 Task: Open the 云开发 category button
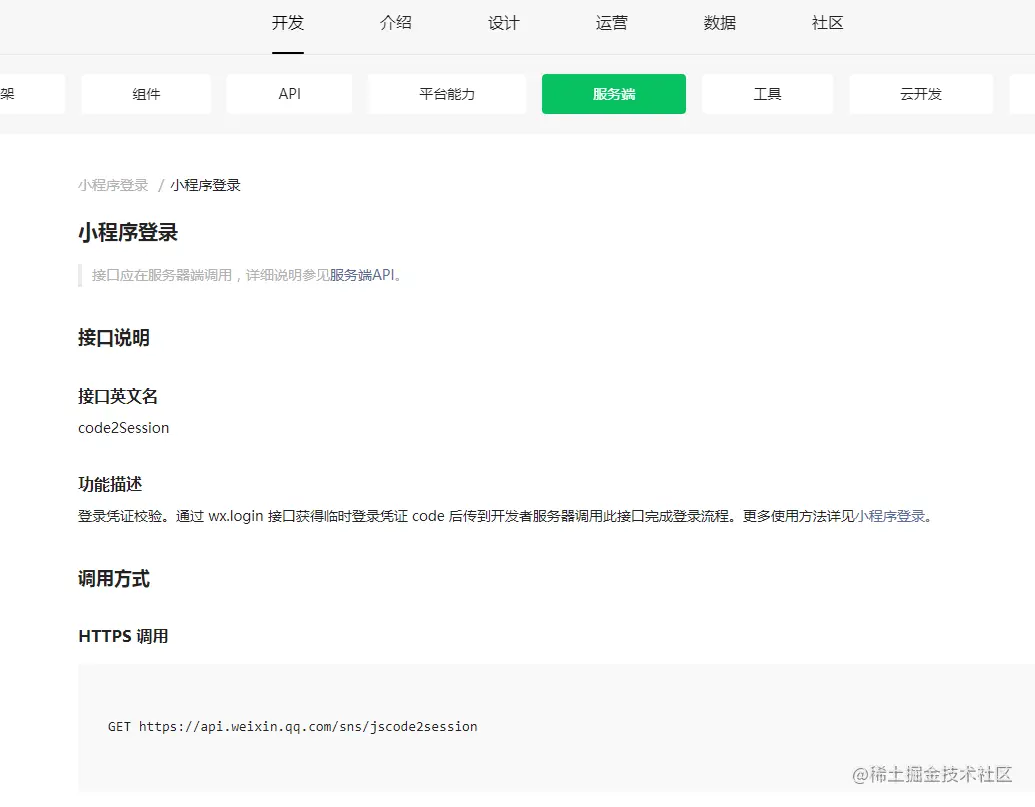(x=921, y=94)
